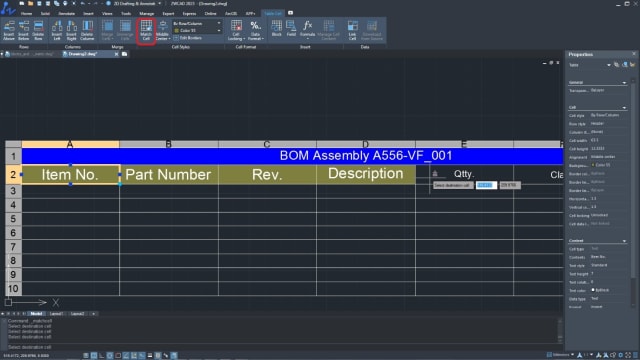Select the Delete Row tool
640x360 pixels.
pyautogui.click(x=38, y=30)
